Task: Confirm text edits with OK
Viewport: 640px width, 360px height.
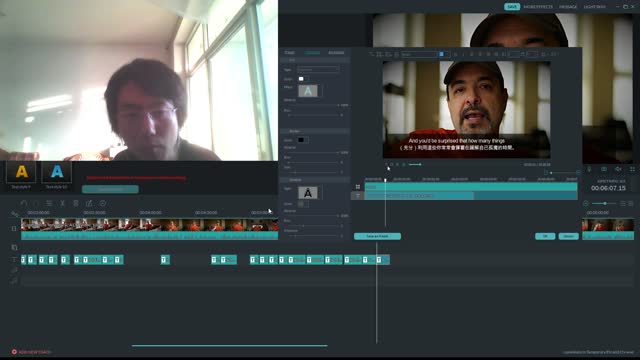Action: (x=545, y=236)
